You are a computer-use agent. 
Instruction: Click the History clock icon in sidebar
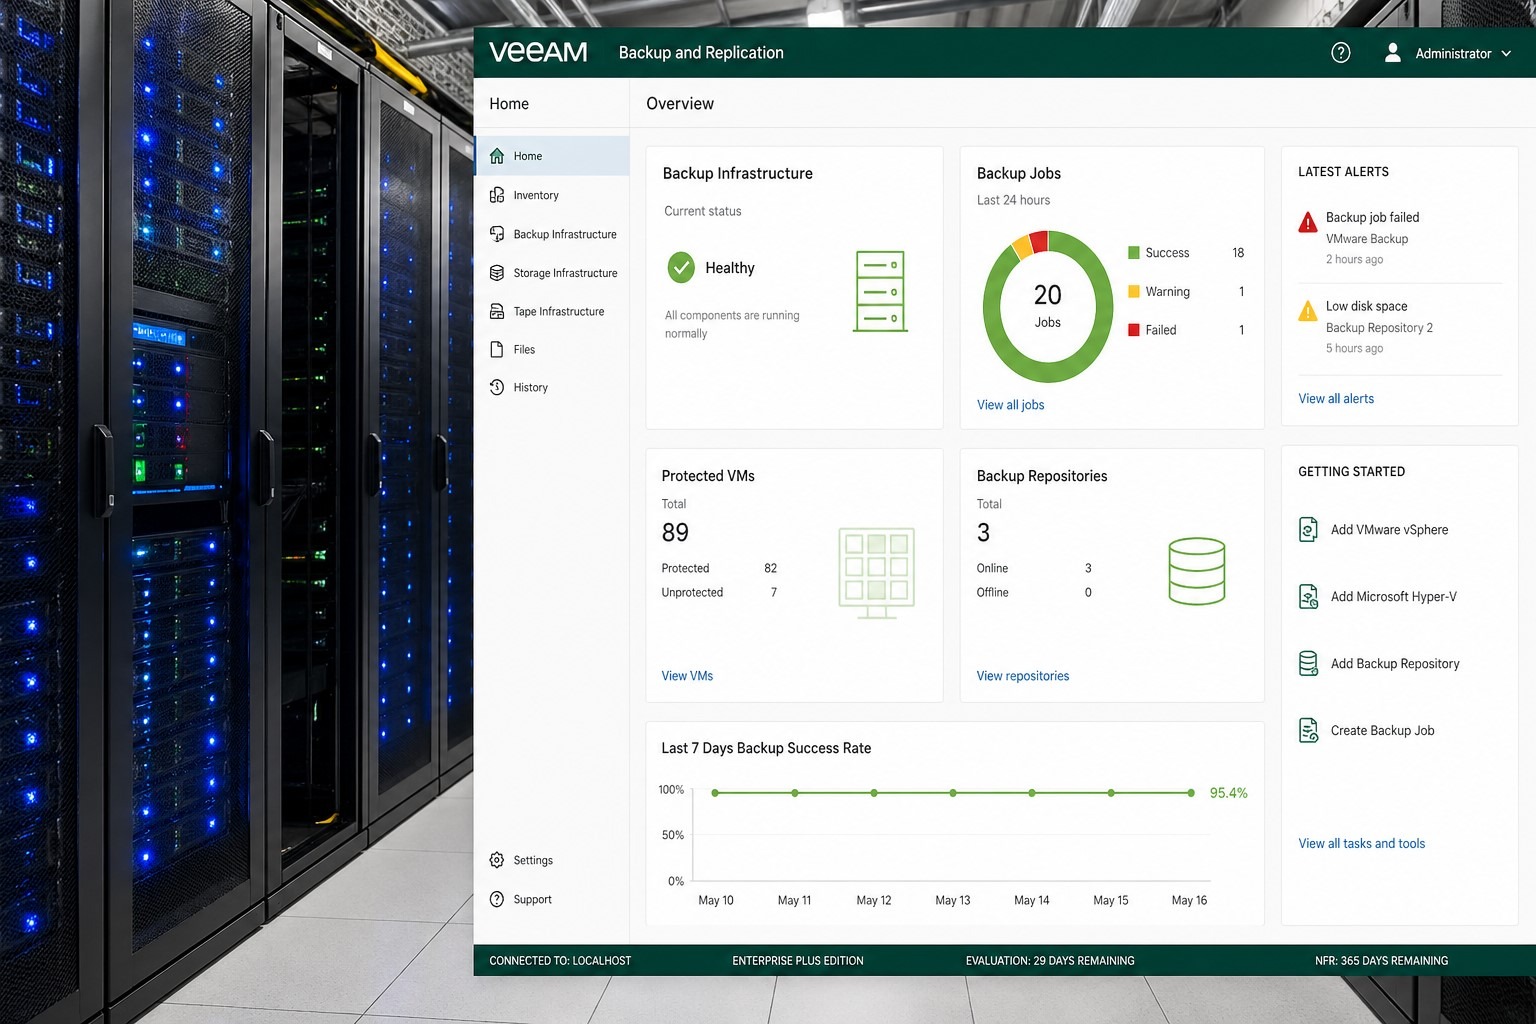pyautogui.click(x=497, y=387)
